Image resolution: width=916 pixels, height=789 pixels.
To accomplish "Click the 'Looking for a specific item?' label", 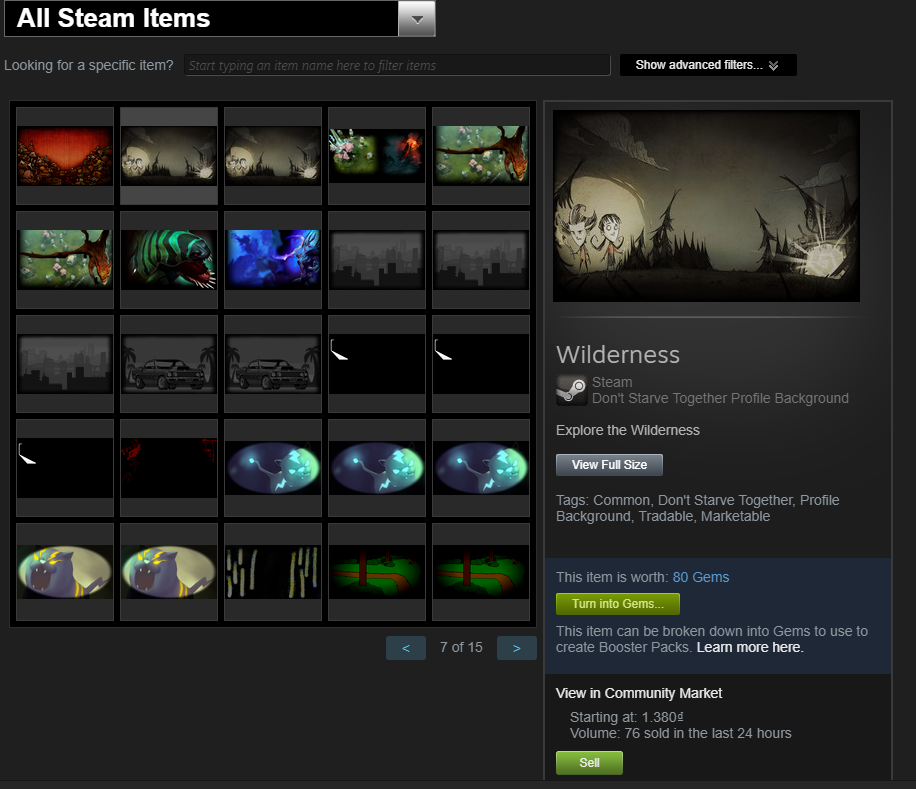I will coord(89,65).
